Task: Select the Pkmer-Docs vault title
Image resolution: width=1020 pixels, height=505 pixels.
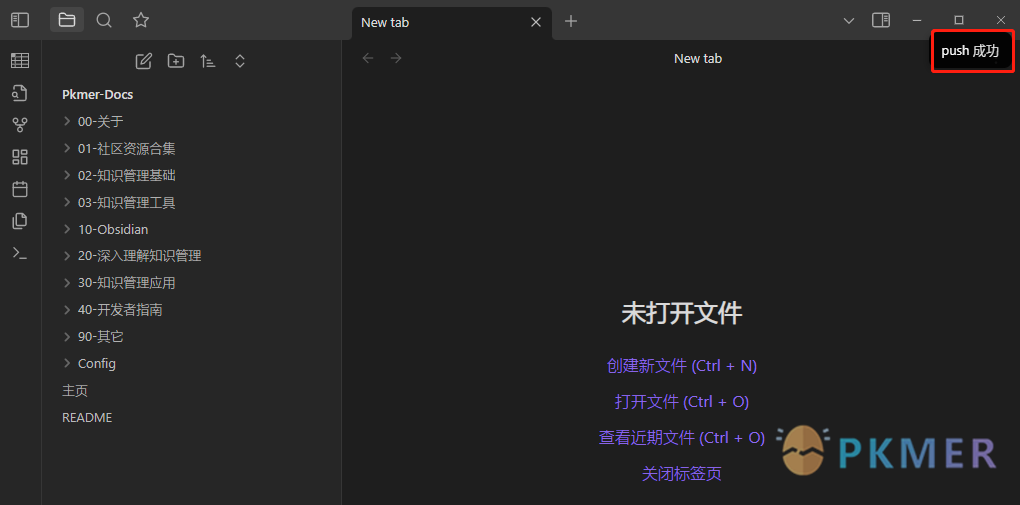Action: (98, 95)
